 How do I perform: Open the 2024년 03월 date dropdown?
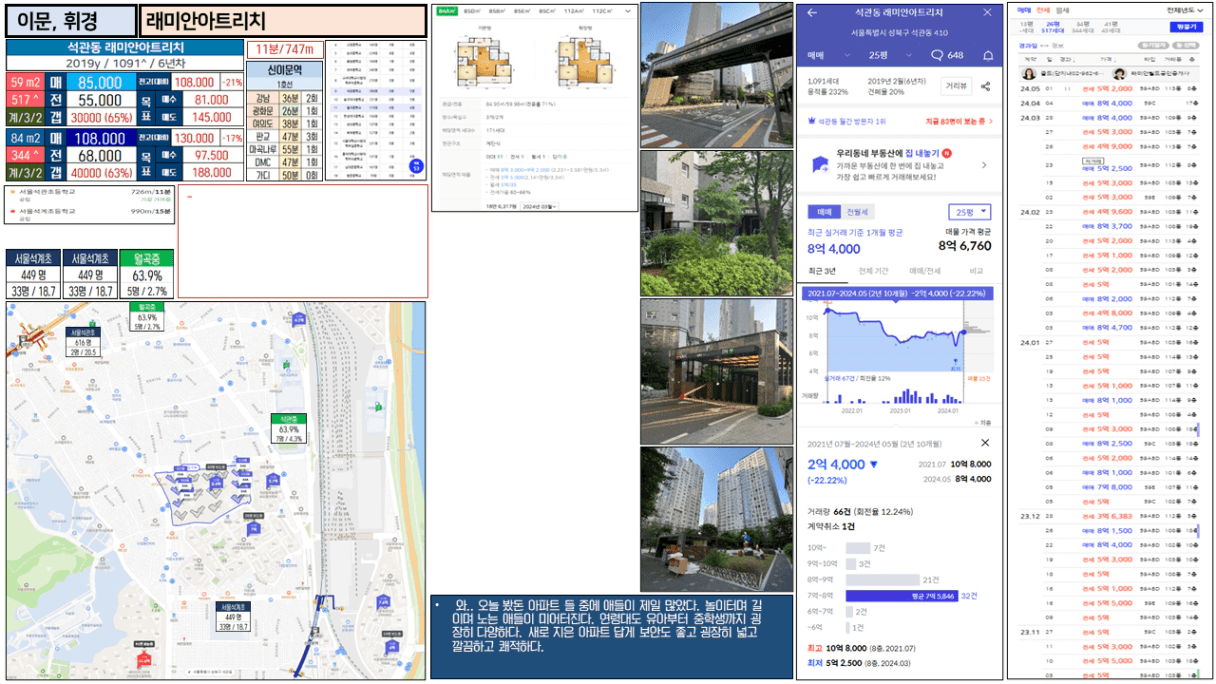pos(541,206)
